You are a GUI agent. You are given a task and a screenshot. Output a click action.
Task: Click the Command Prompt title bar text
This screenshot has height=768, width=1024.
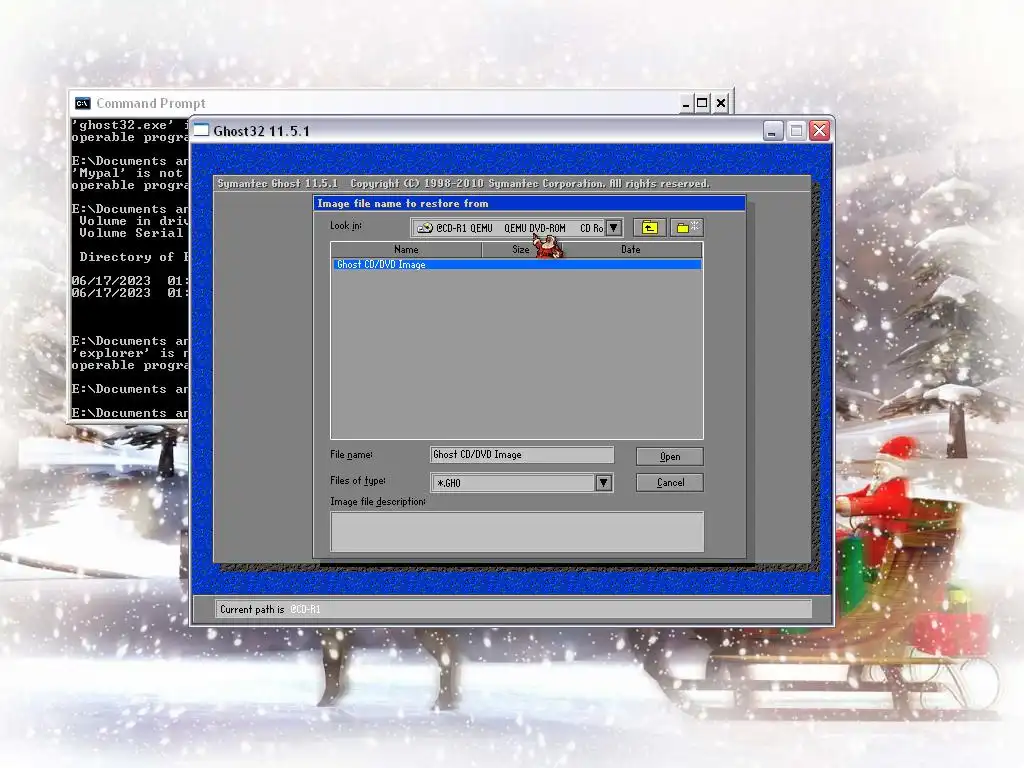pyautogui.click(x=151, y=103)
